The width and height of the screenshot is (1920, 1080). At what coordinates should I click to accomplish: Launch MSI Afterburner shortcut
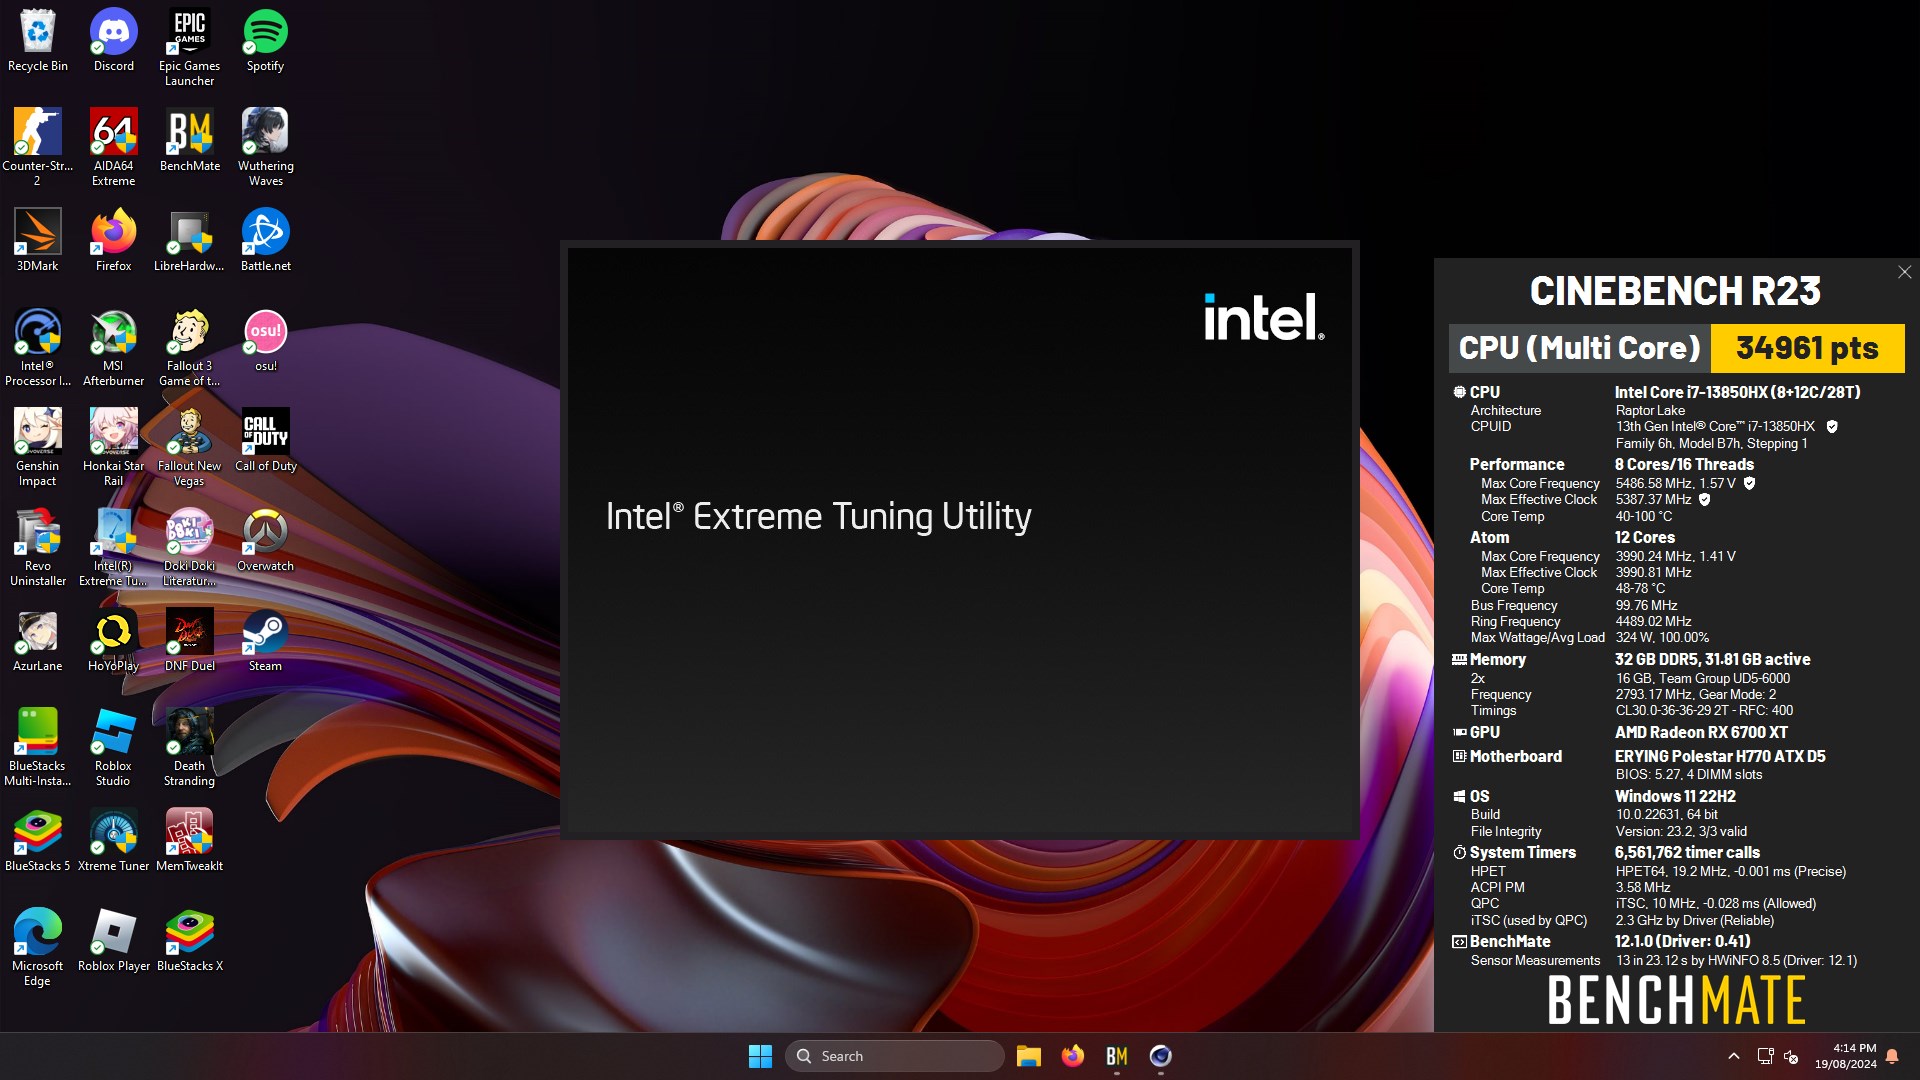(114, 348)
